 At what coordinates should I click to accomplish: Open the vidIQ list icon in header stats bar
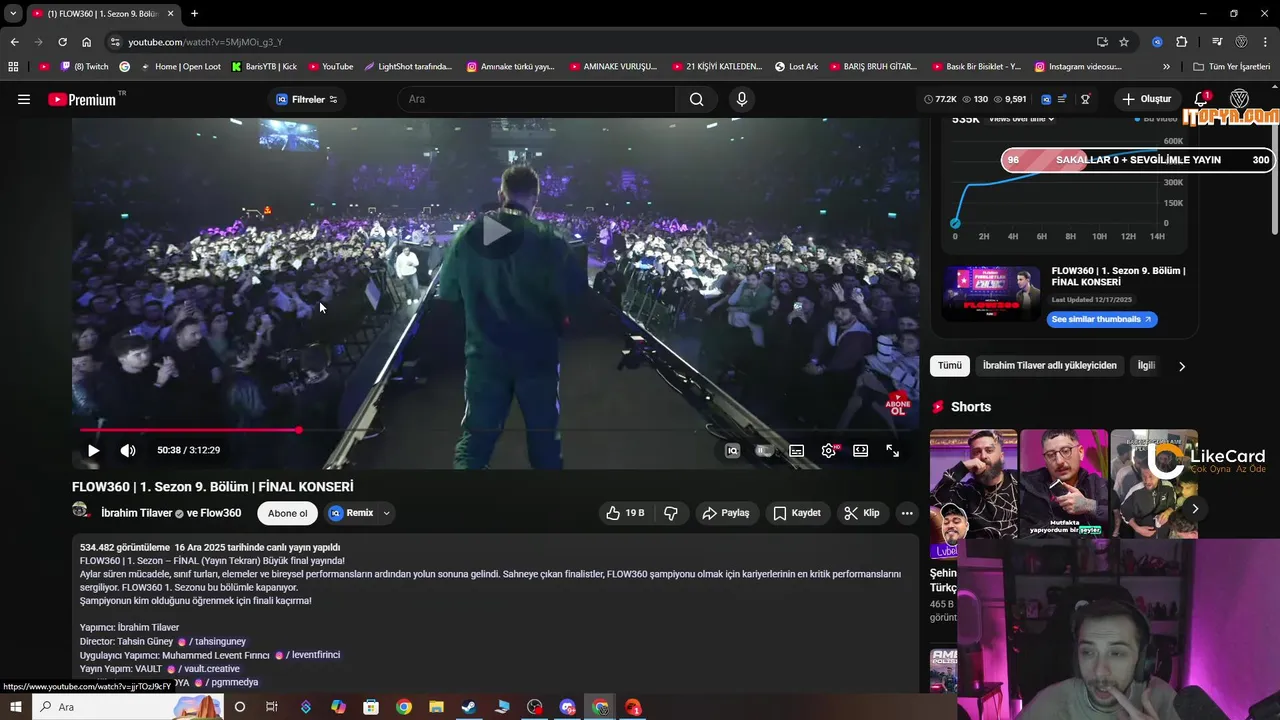click(1062, 99)
